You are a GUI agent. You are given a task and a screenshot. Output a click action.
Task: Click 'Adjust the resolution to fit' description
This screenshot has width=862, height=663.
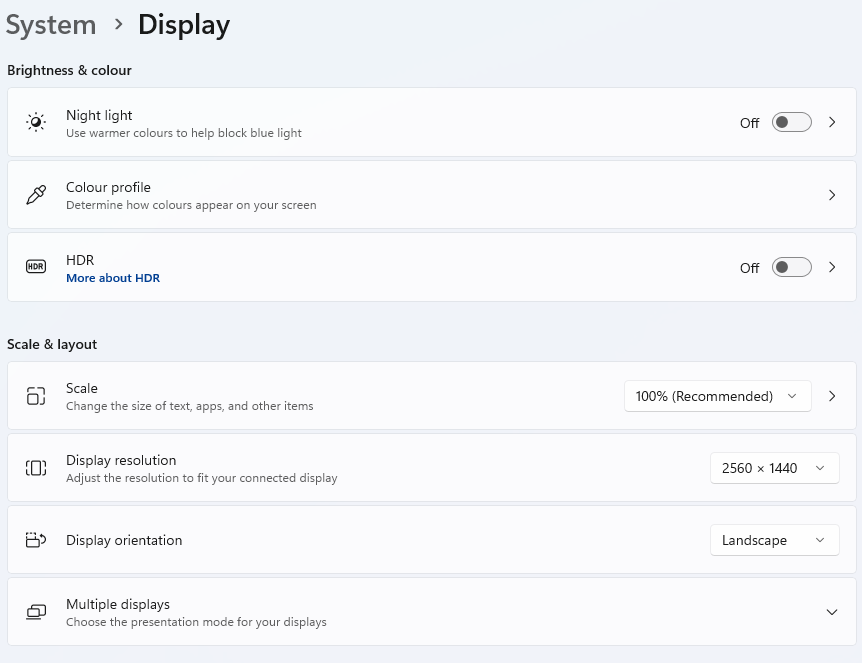click(202, 478)
